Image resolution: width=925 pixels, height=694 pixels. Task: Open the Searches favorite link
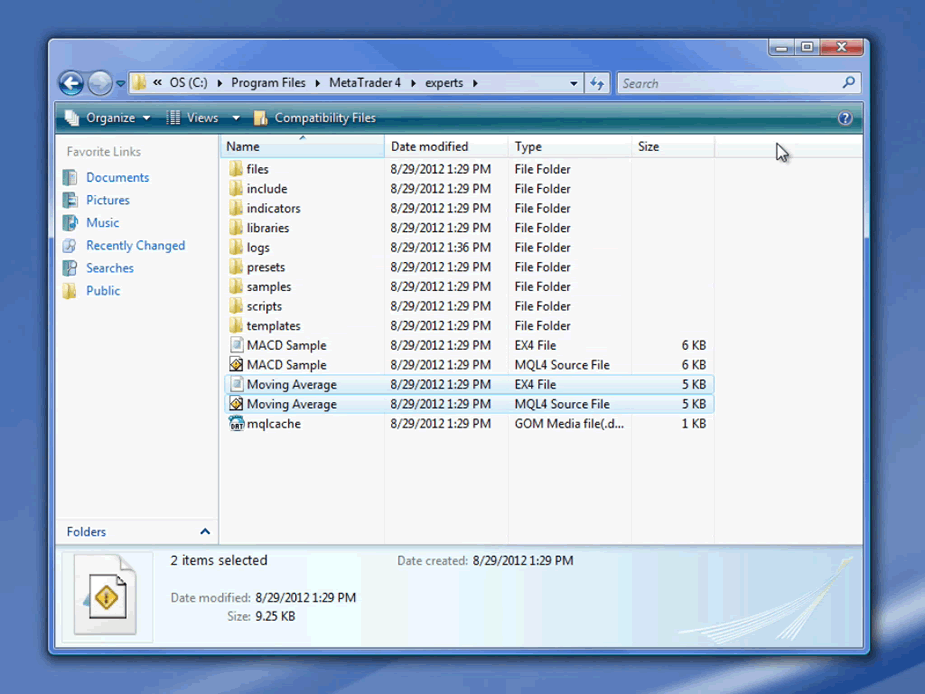tap(110, 268)
